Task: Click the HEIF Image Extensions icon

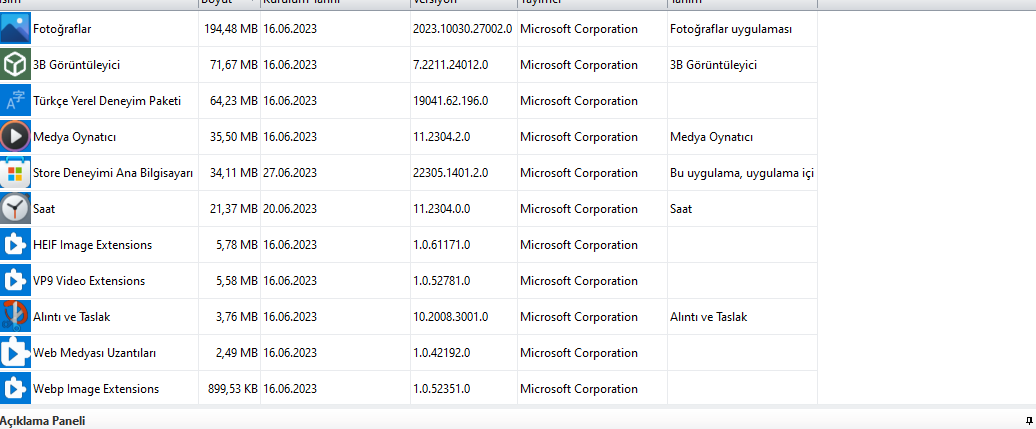Action: point(15,245)
